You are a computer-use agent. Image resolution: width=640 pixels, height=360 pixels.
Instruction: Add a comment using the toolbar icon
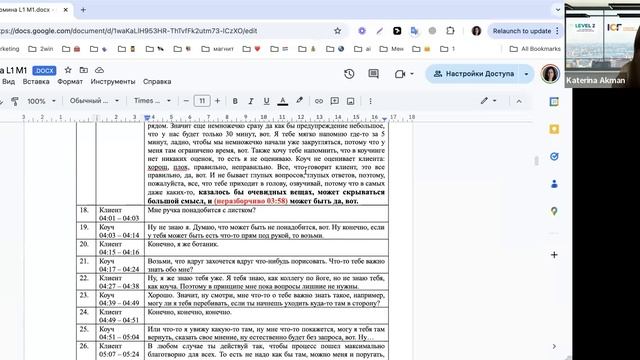pos(335,101)
